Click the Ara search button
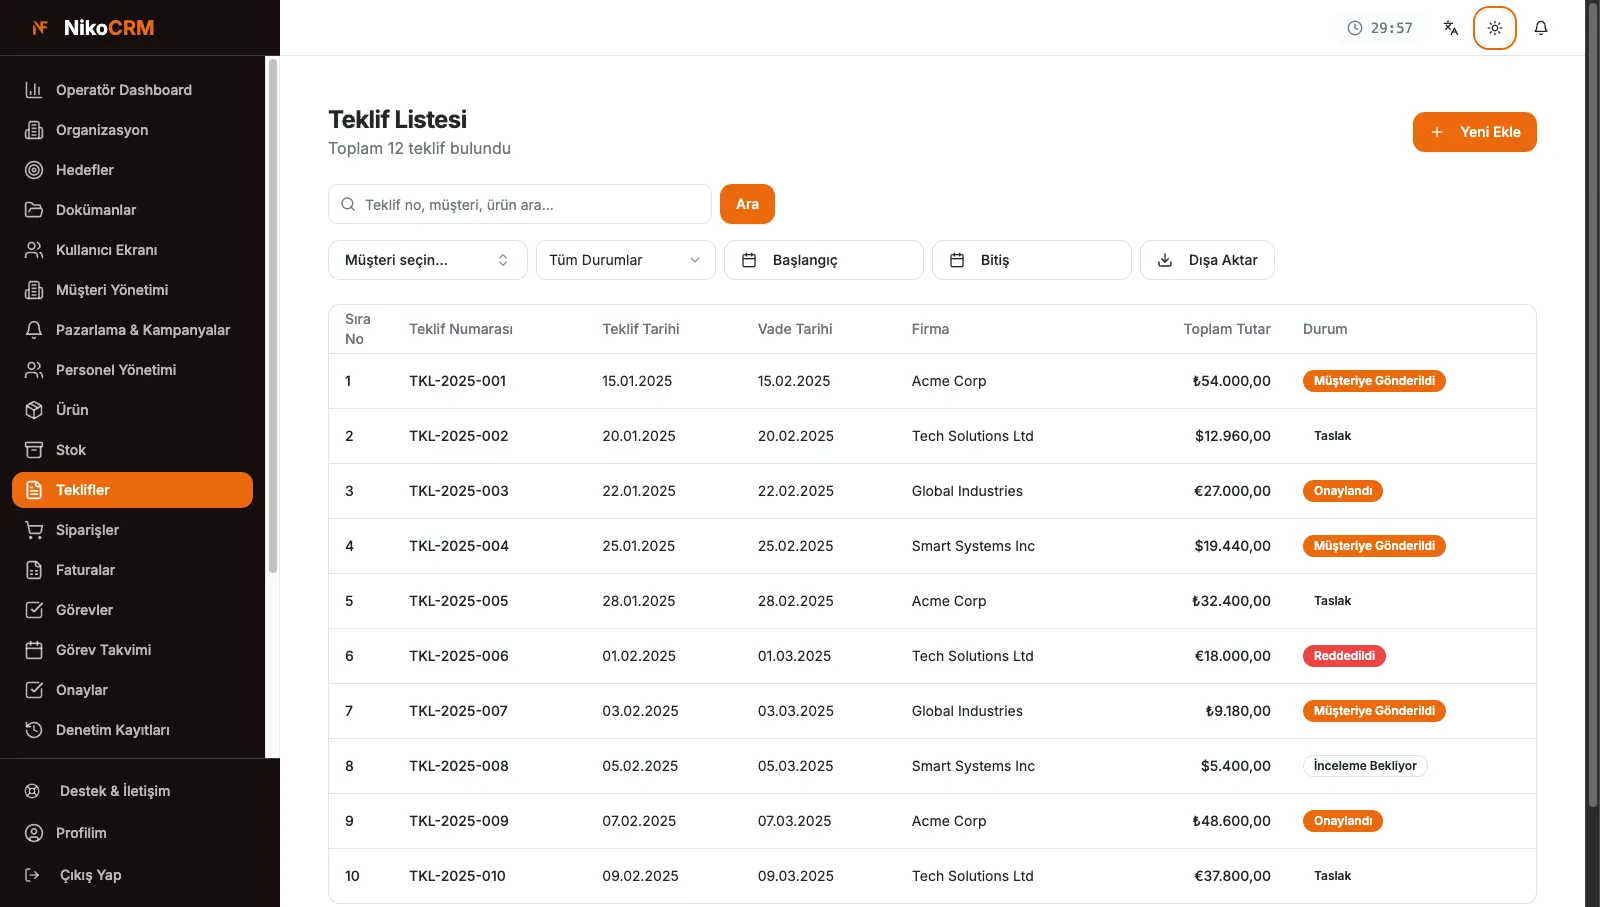The height and width of the screenshot is (907, 1600). pos(747,204)
